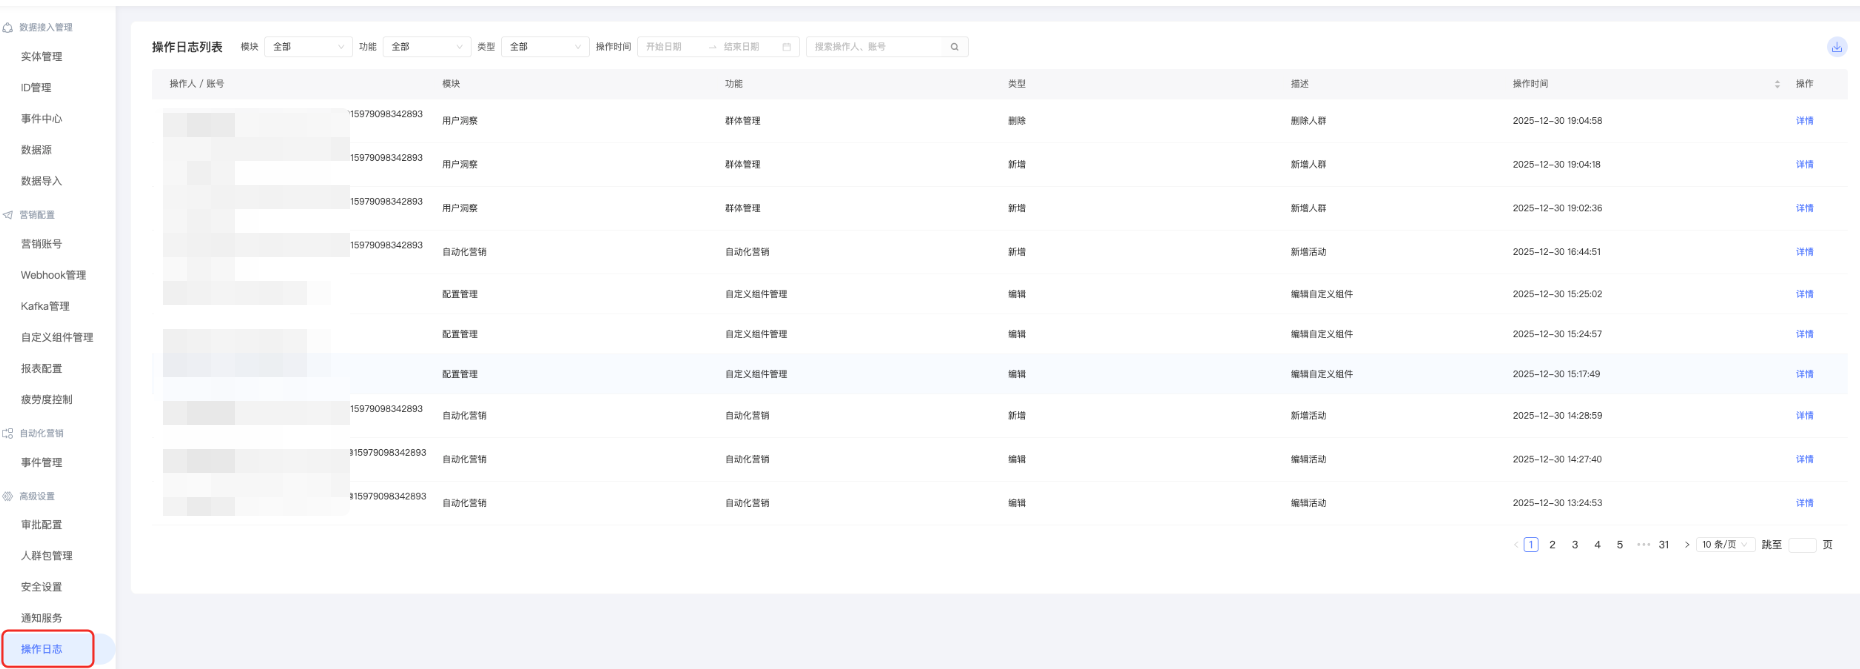The width and height of the screenshot is (1860, 669).
Task: Open 详情 for the 15:17:49 row
Action: (1804, 374)
